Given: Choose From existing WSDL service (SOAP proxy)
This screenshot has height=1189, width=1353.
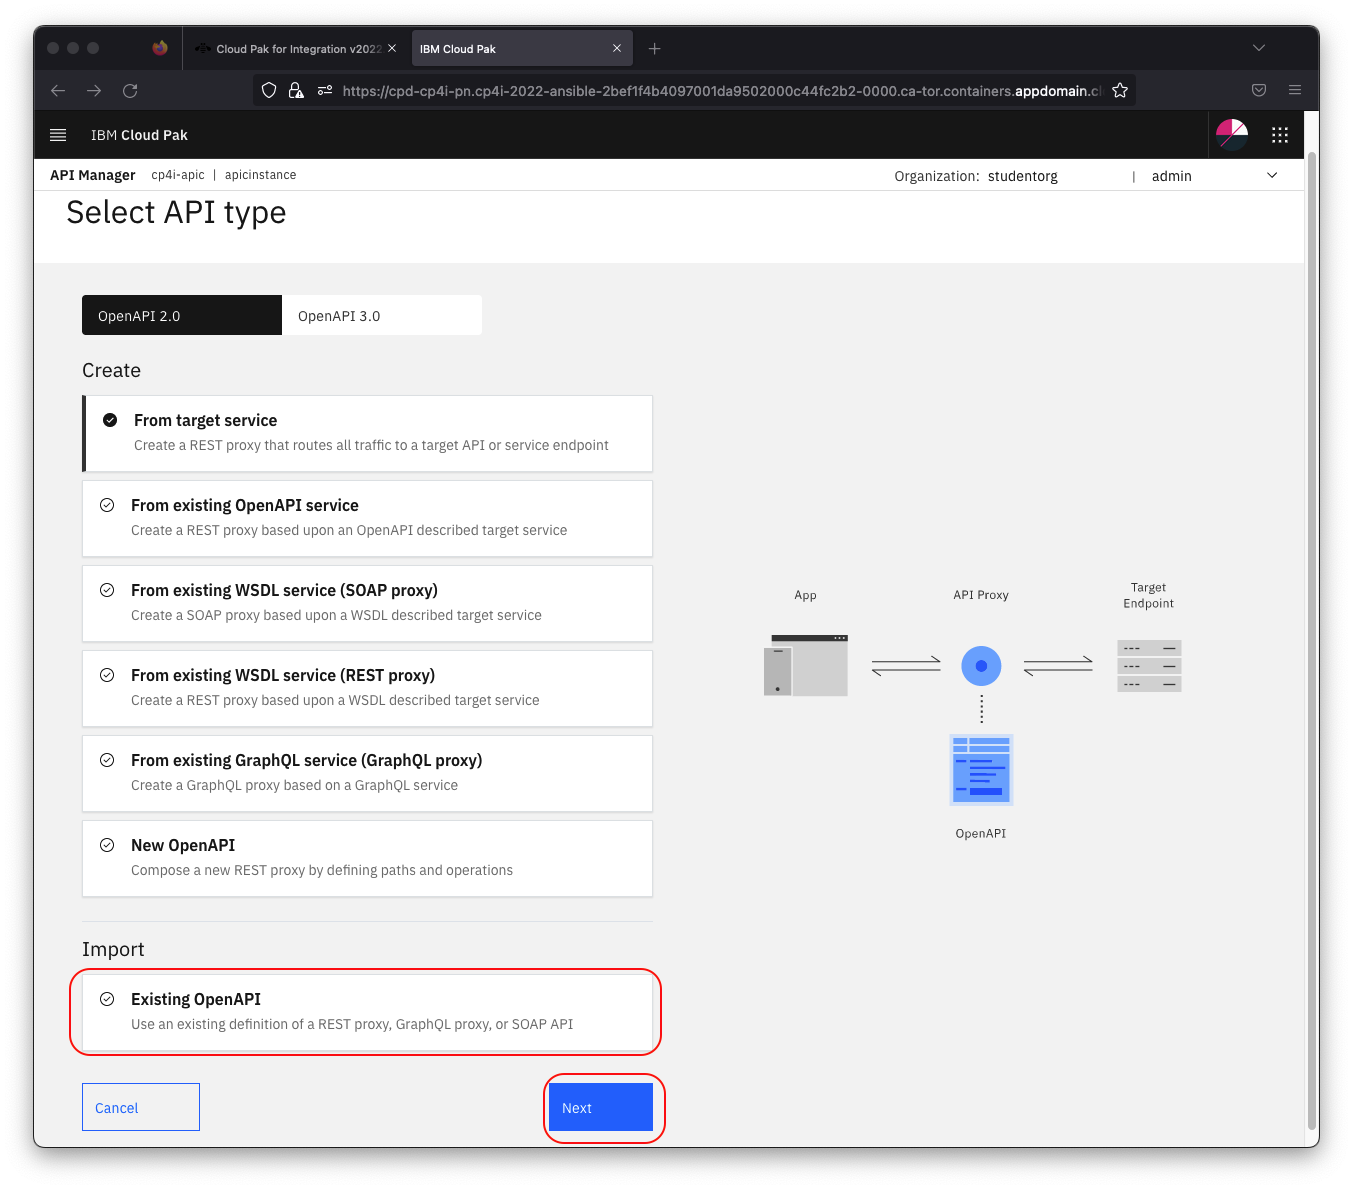Looking at the screenshot, I should [x=367, y=603].
